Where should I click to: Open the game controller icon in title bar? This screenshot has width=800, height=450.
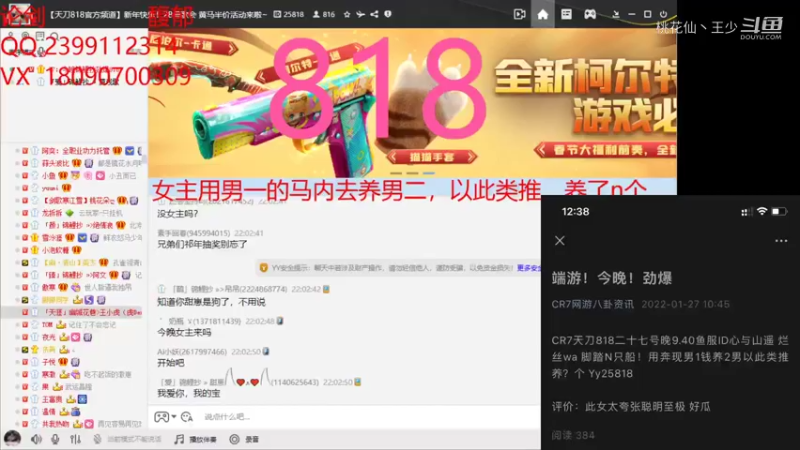click(x=590, y=14)
